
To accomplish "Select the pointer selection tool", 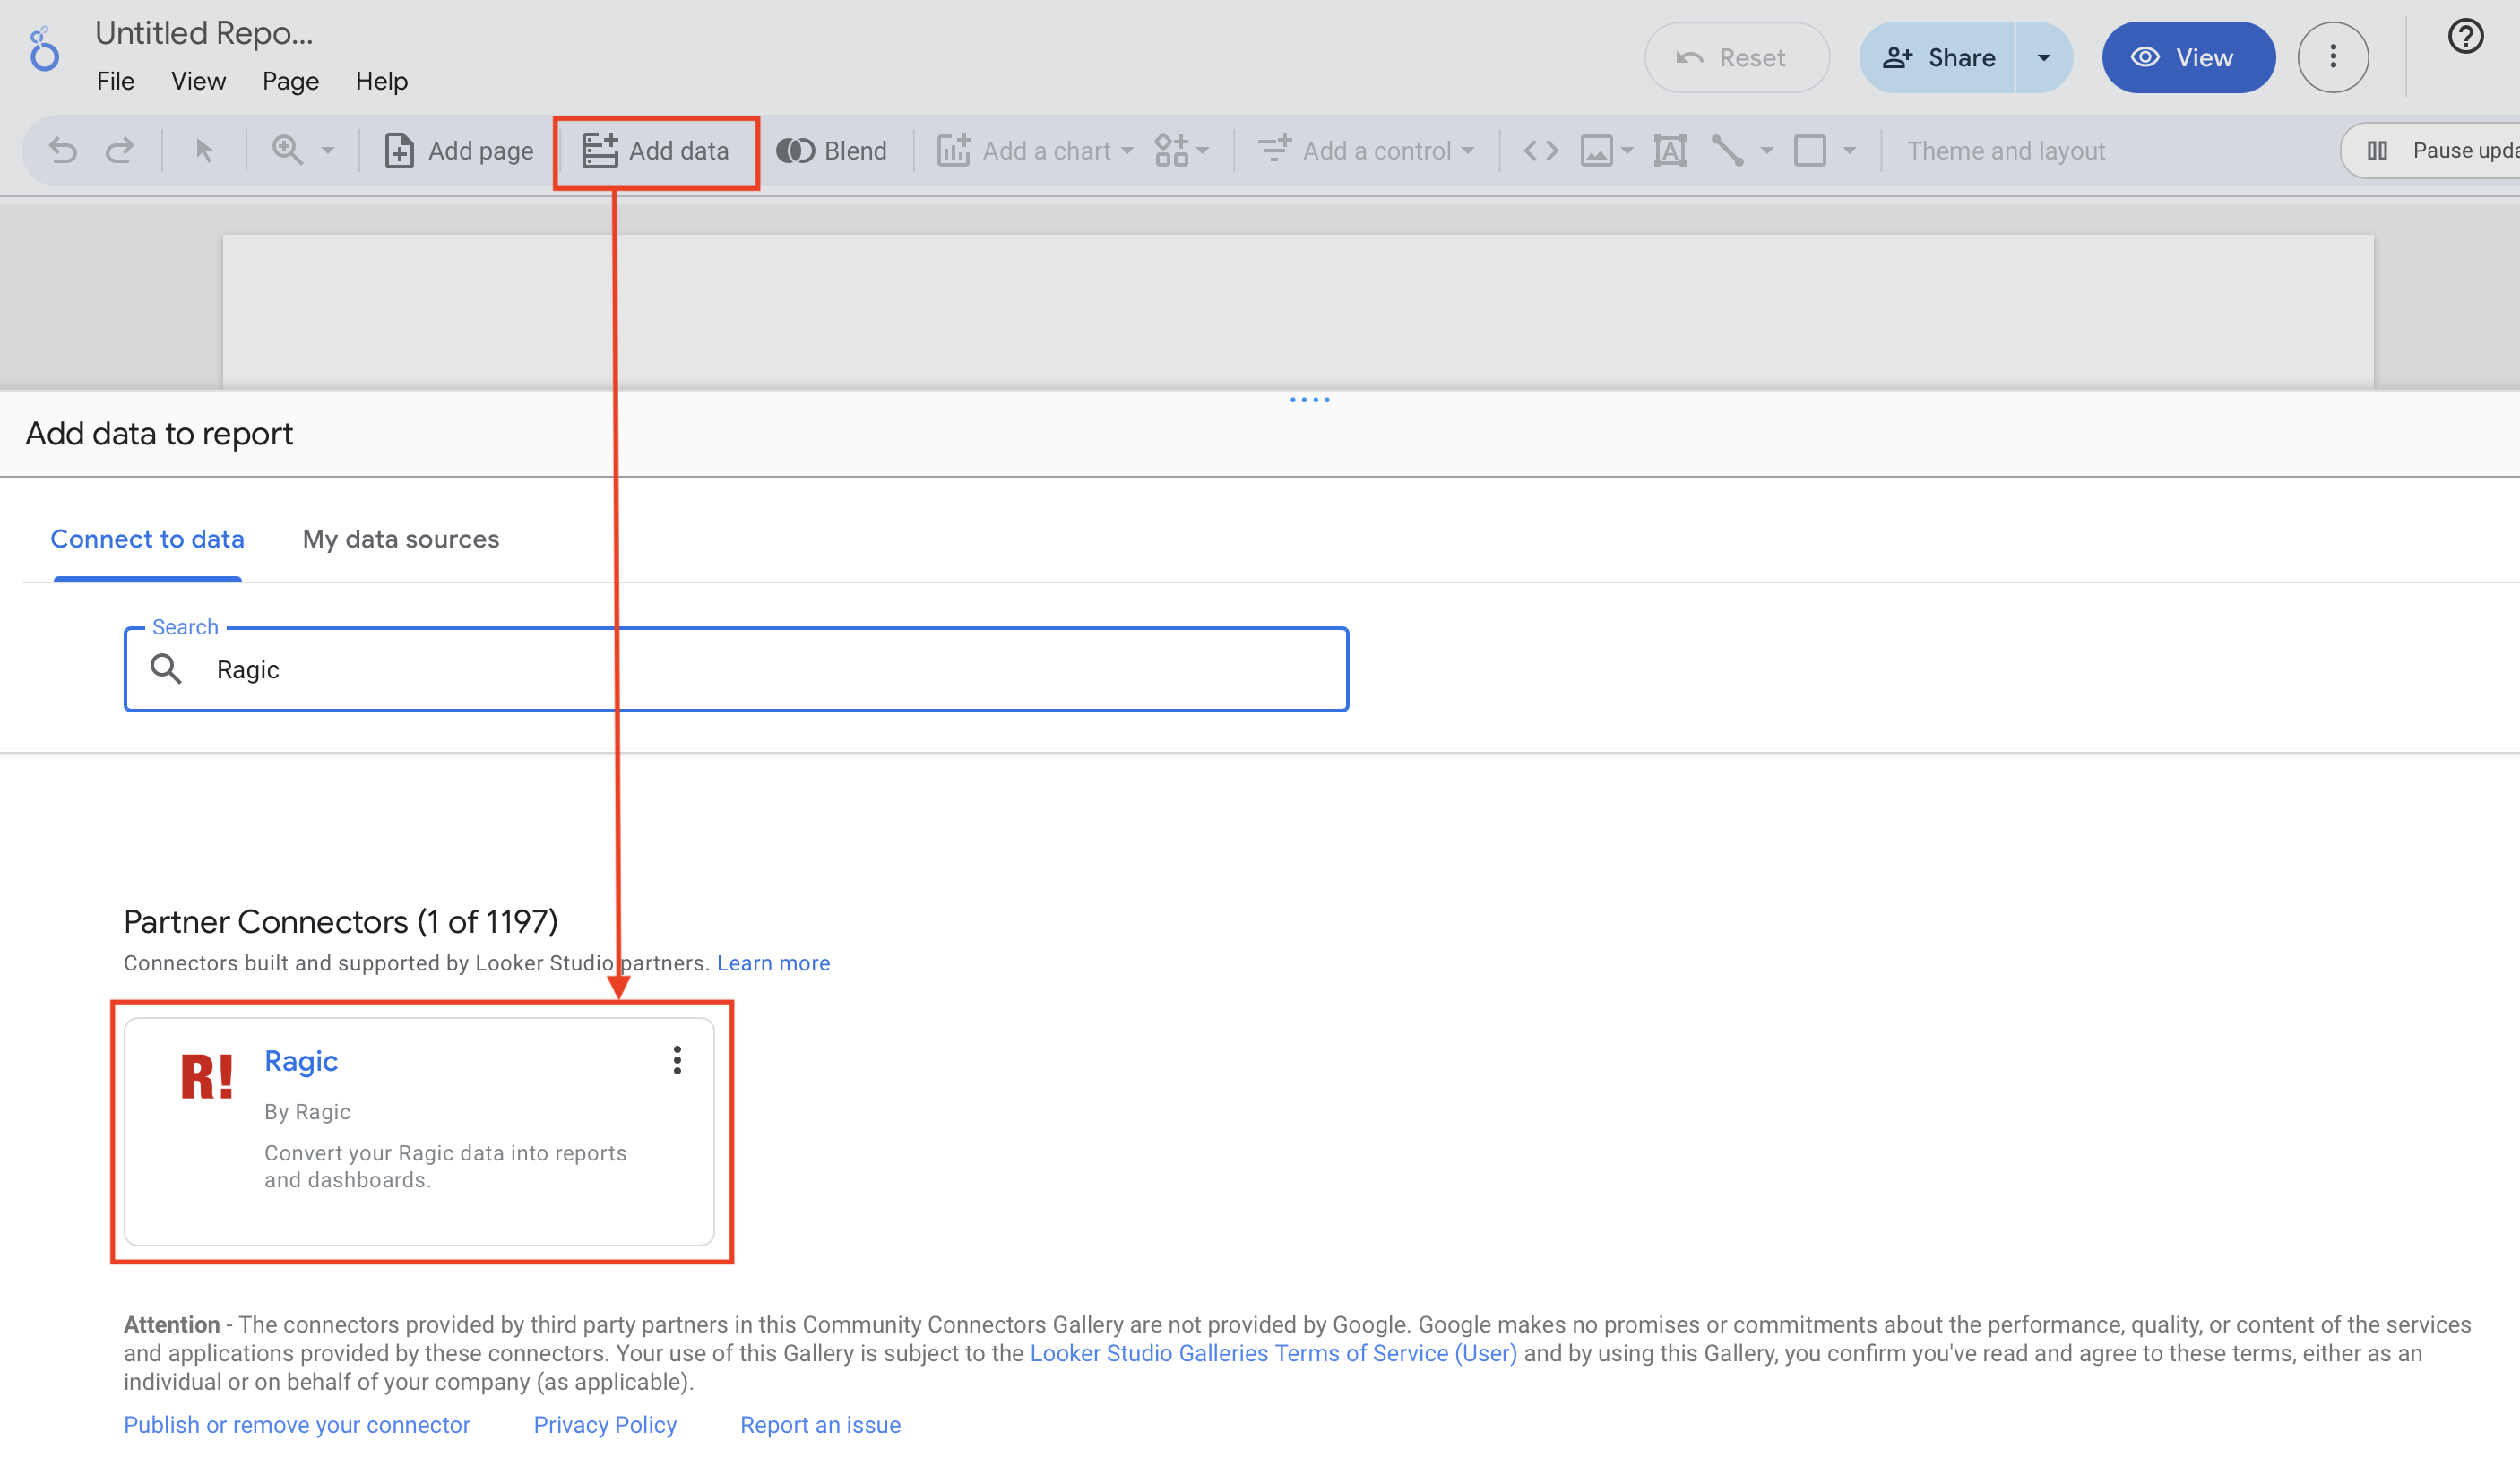I will (204, 151).
